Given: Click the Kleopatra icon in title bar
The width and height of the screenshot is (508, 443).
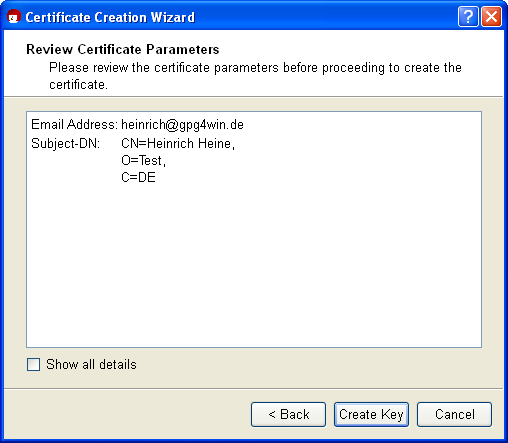Looking at the screenshot, I should pyautogui.click(x=14, y=17).
